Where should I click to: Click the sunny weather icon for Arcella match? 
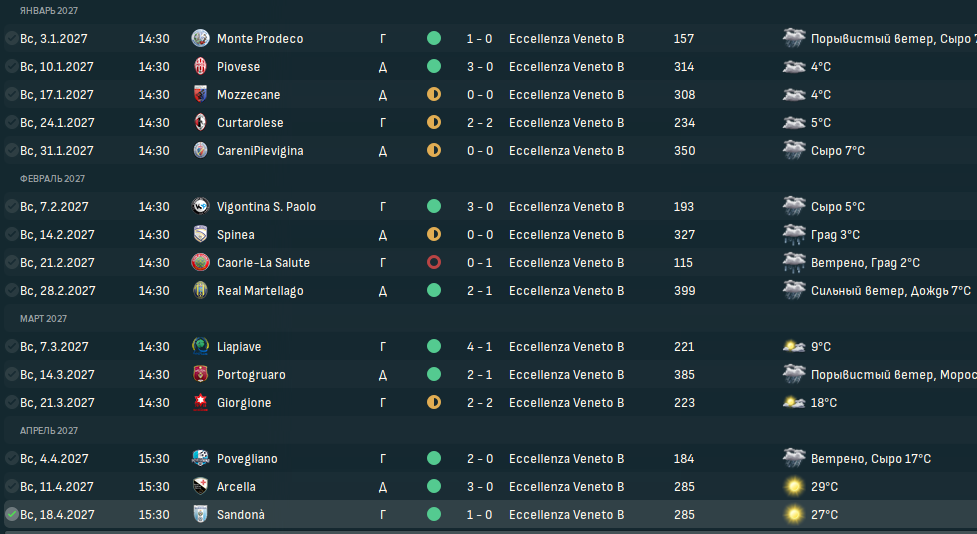coord(794,486)
